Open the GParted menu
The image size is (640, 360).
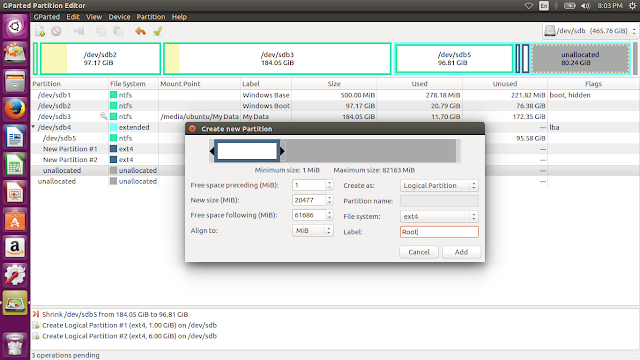tap(47, 17)
